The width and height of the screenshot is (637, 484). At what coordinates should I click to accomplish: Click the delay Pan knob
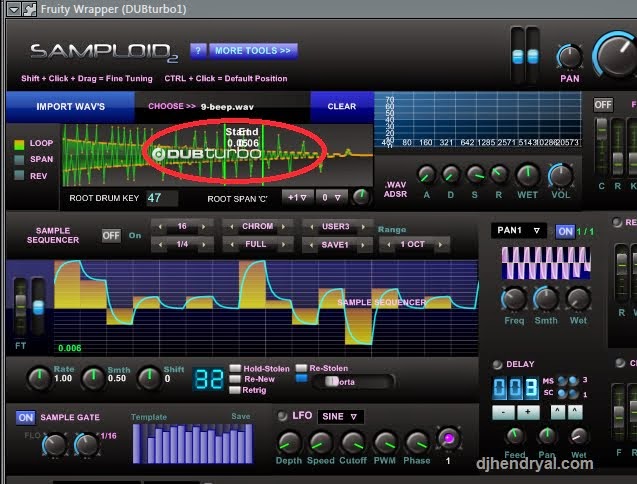547,436
